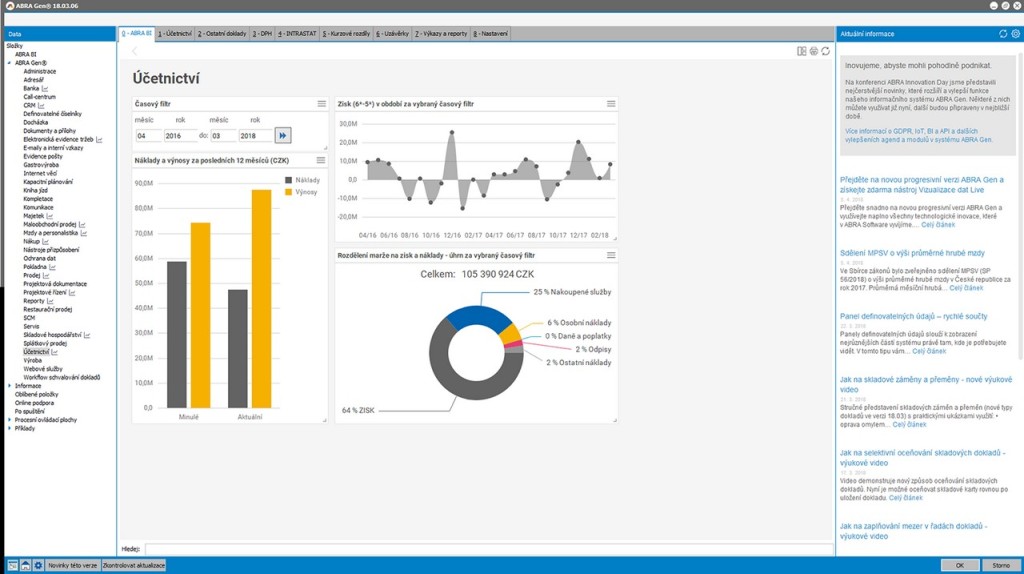Click the chart icon next to Banka
Screen dimensions: 1024x574
coord(44,88)
